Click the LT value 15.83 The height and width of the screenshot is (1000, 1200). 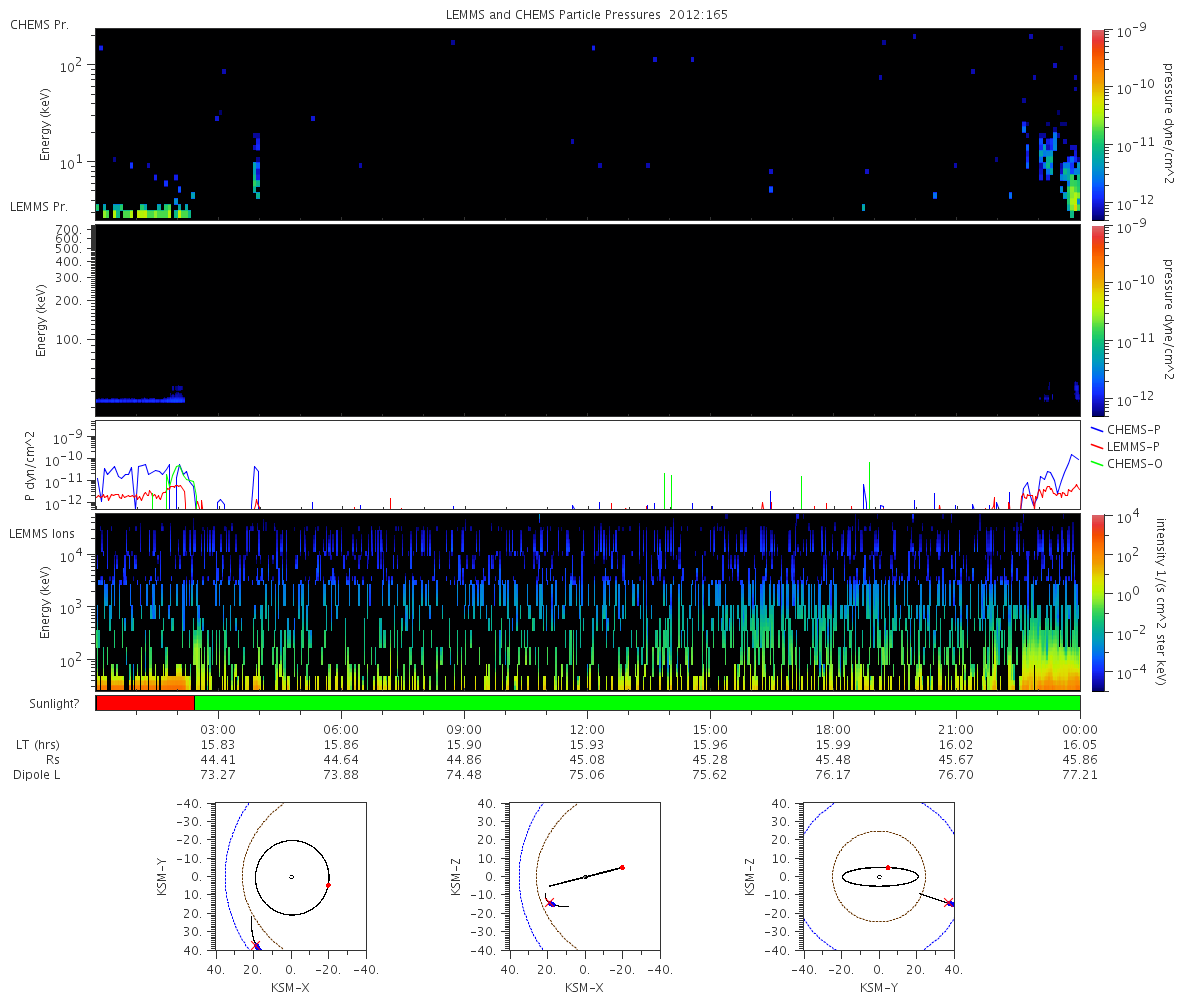coord(218,745)
